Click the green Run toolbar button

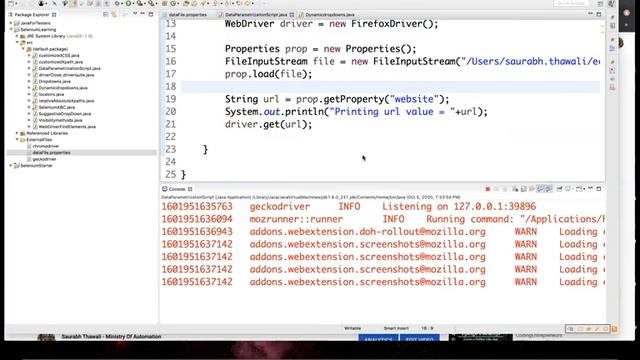click(128, 4)
